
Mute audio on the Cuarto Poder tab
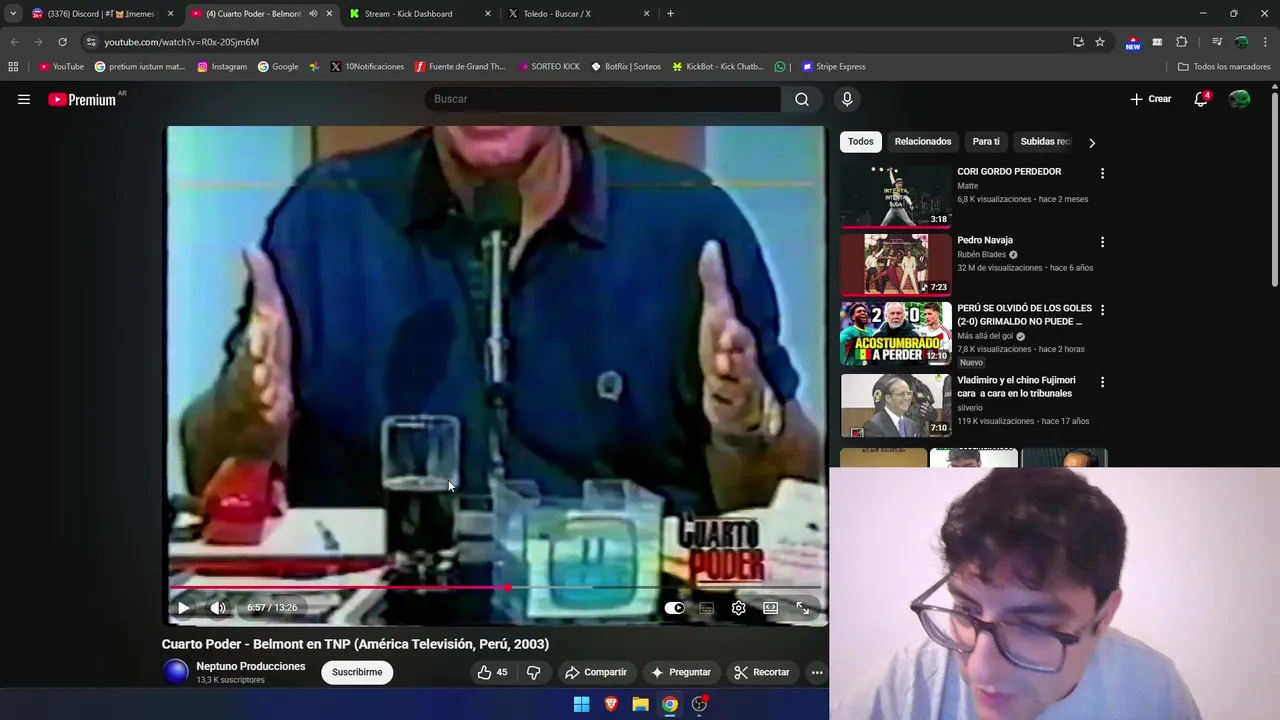(313, 14)
